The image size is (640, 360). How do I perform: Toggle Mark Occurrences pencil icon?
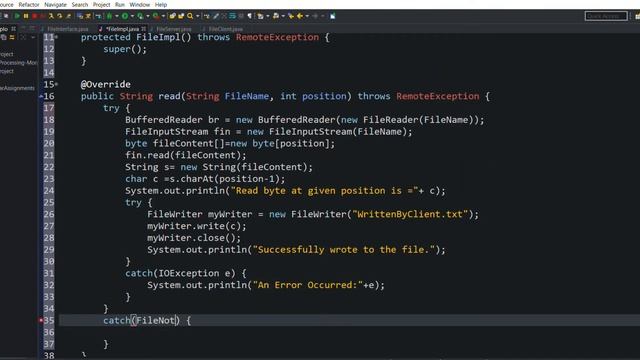click(216, 16)
